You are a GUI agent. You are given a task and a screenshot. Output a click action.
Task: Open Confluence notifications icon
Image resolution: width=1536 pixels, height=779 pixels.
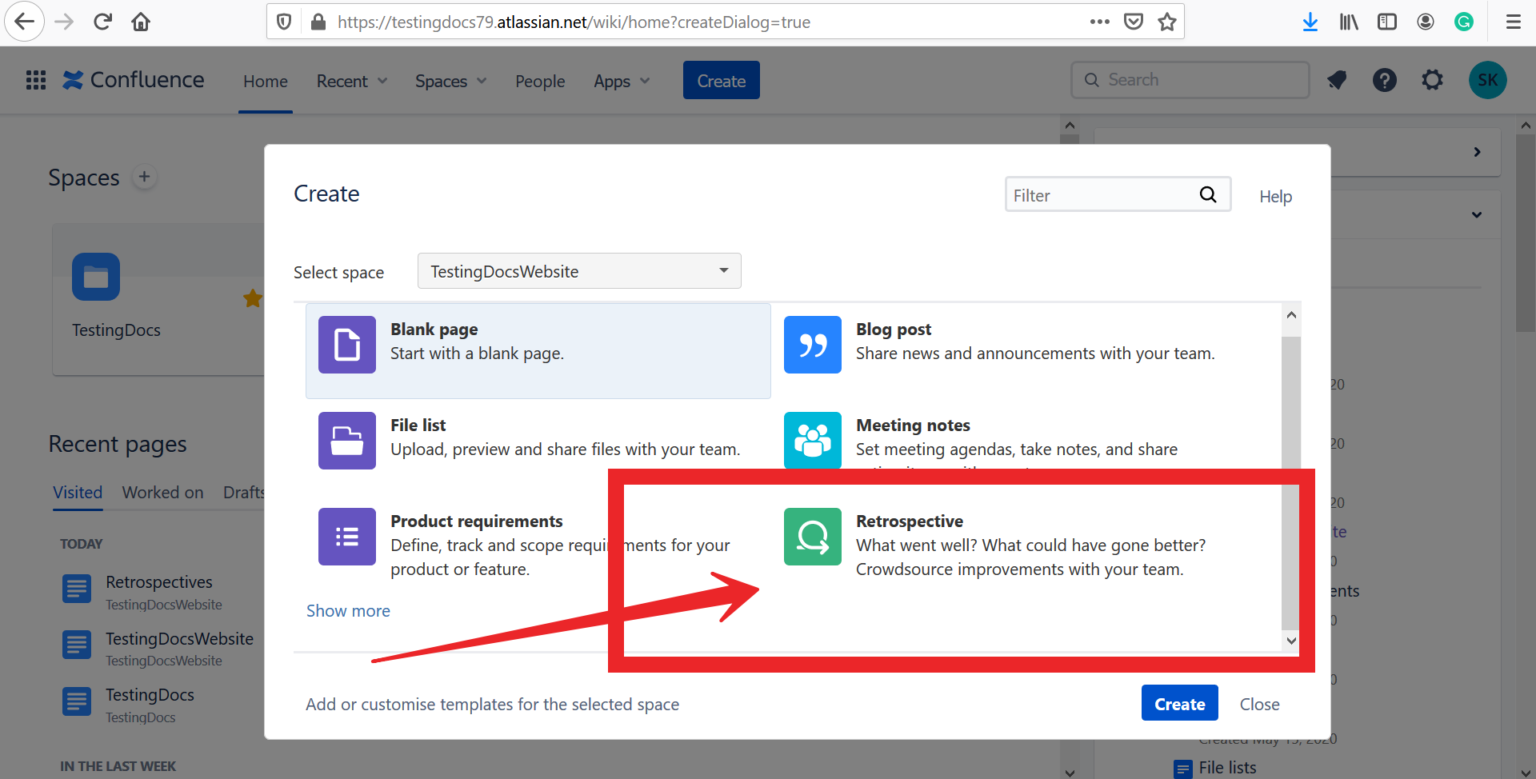click(x=1337, y=81)
